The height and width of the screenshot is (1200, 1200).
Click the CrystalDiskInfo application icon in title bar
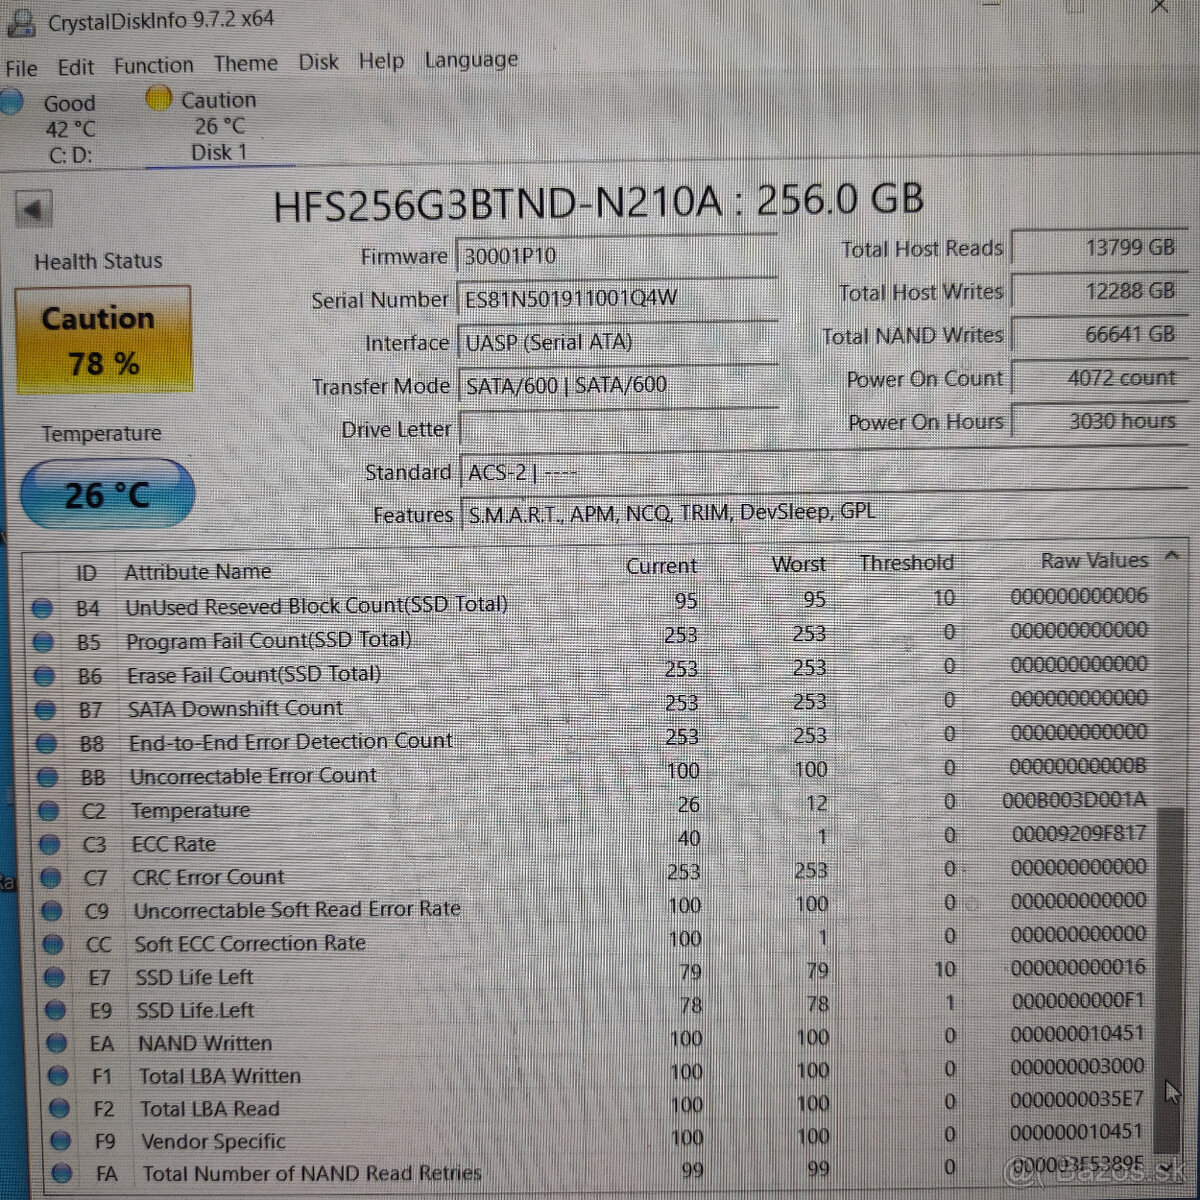(22, 20)
